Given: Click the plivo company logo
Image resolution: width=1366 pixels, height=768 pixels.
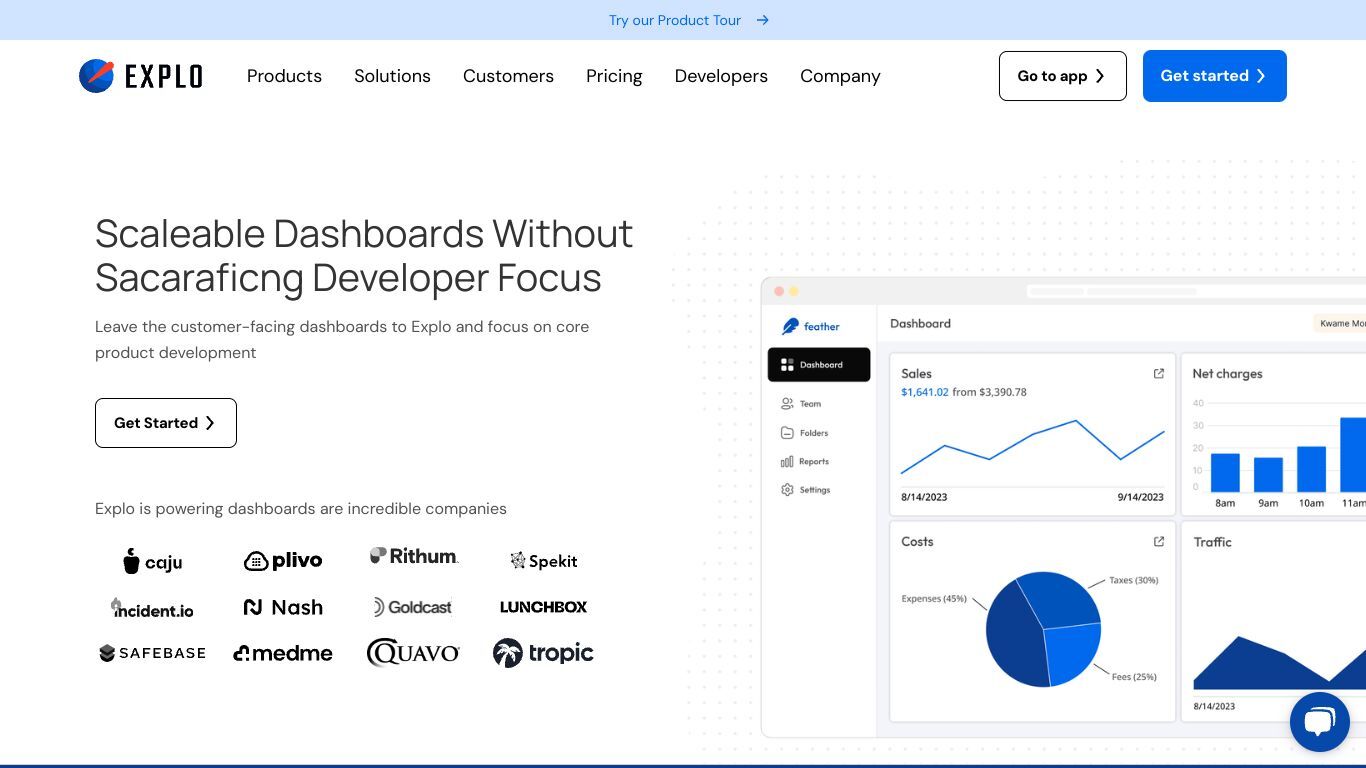Looking at the screenshot, I should pos(283,561).
